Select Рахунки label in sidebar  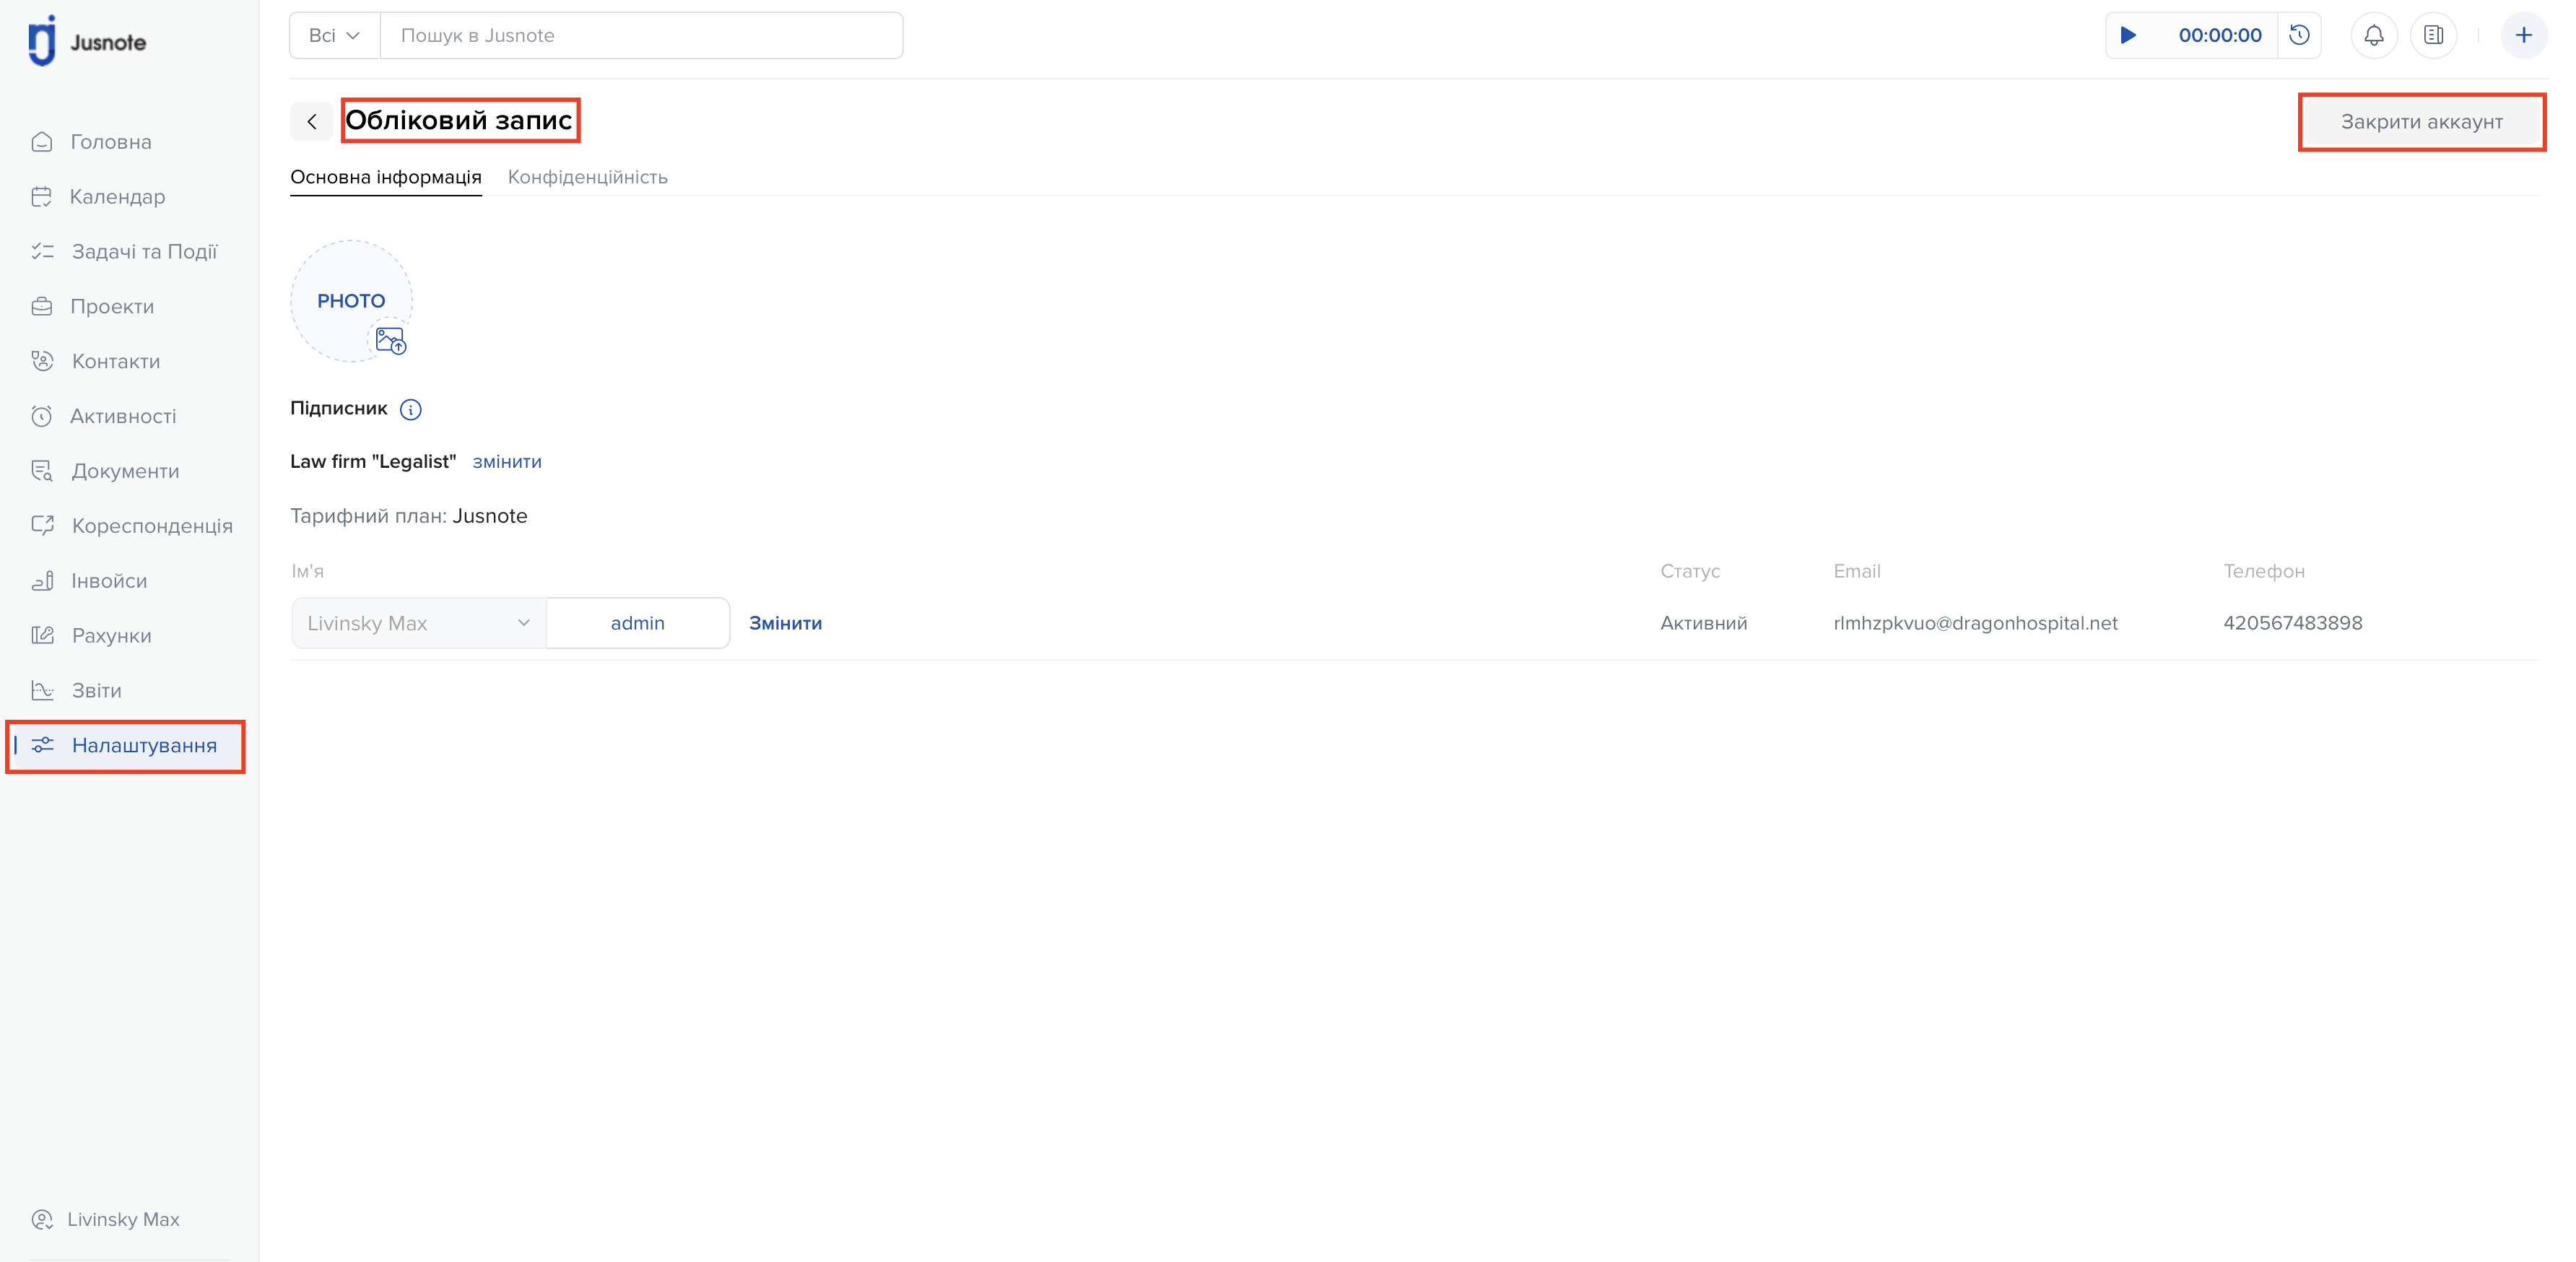pyautogui.click(x=112, y=636)
